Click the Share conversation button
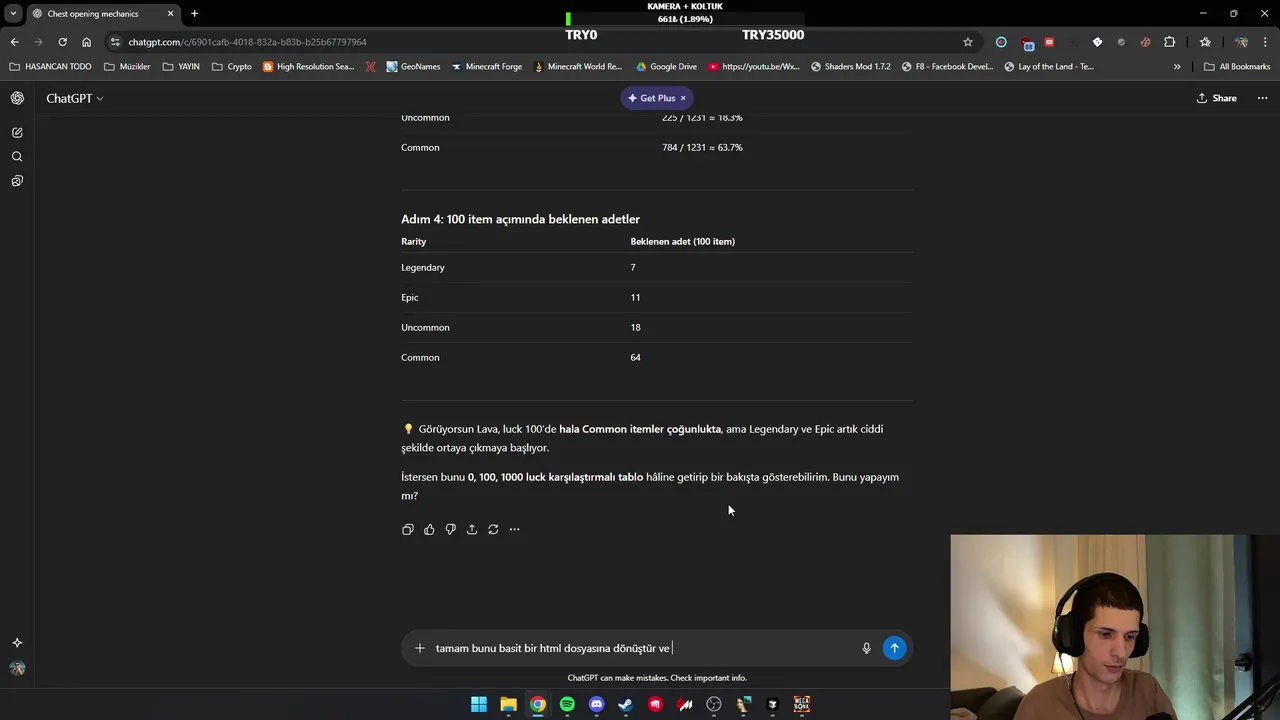This screenshot has height=720, width=1280. tap(1217, 98)
